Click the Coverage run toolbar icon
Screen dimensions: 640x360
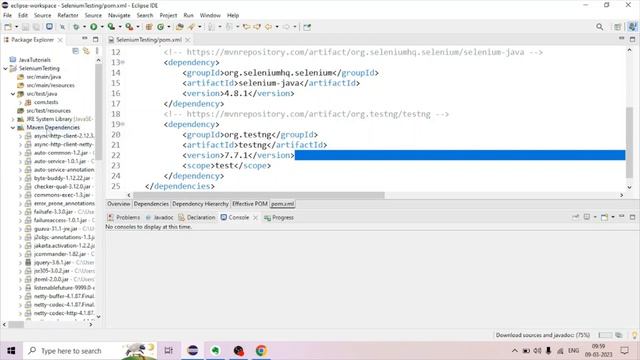pyautogui.click(x=111, y=27)
